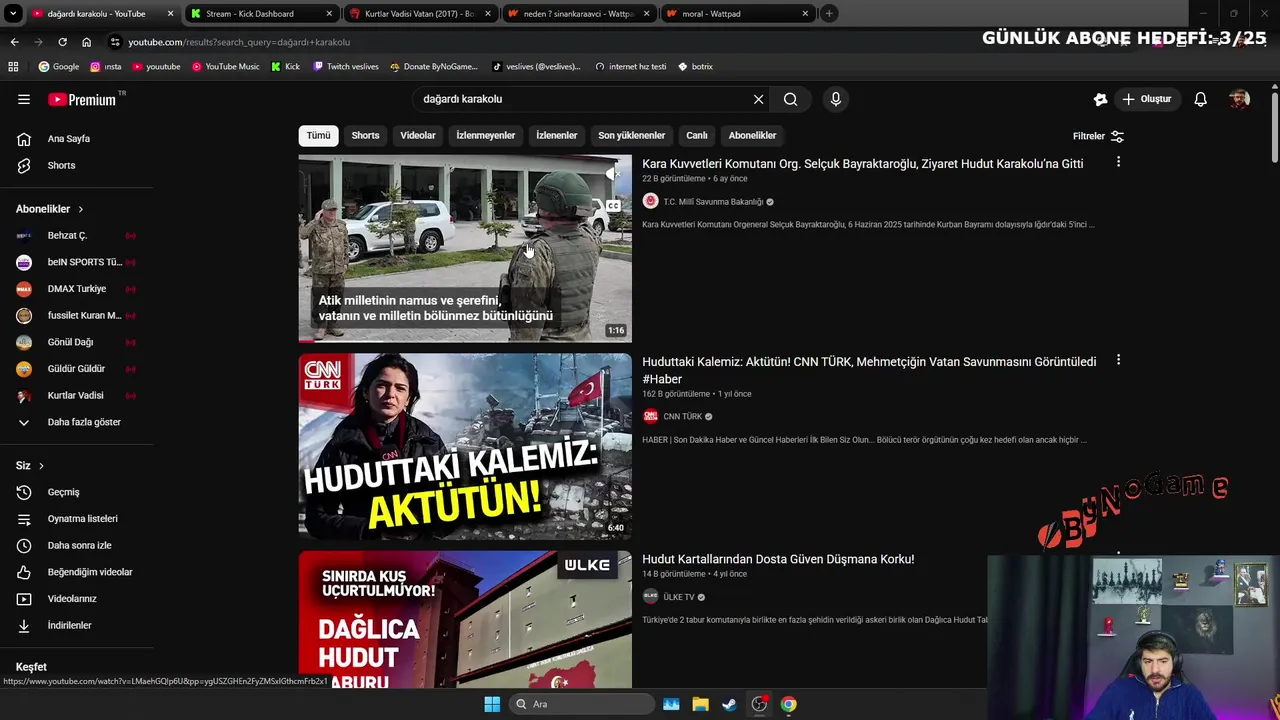Select the Abonelikler filter chip
This screenshot has height=720, width=1280.
coord(752,136)
